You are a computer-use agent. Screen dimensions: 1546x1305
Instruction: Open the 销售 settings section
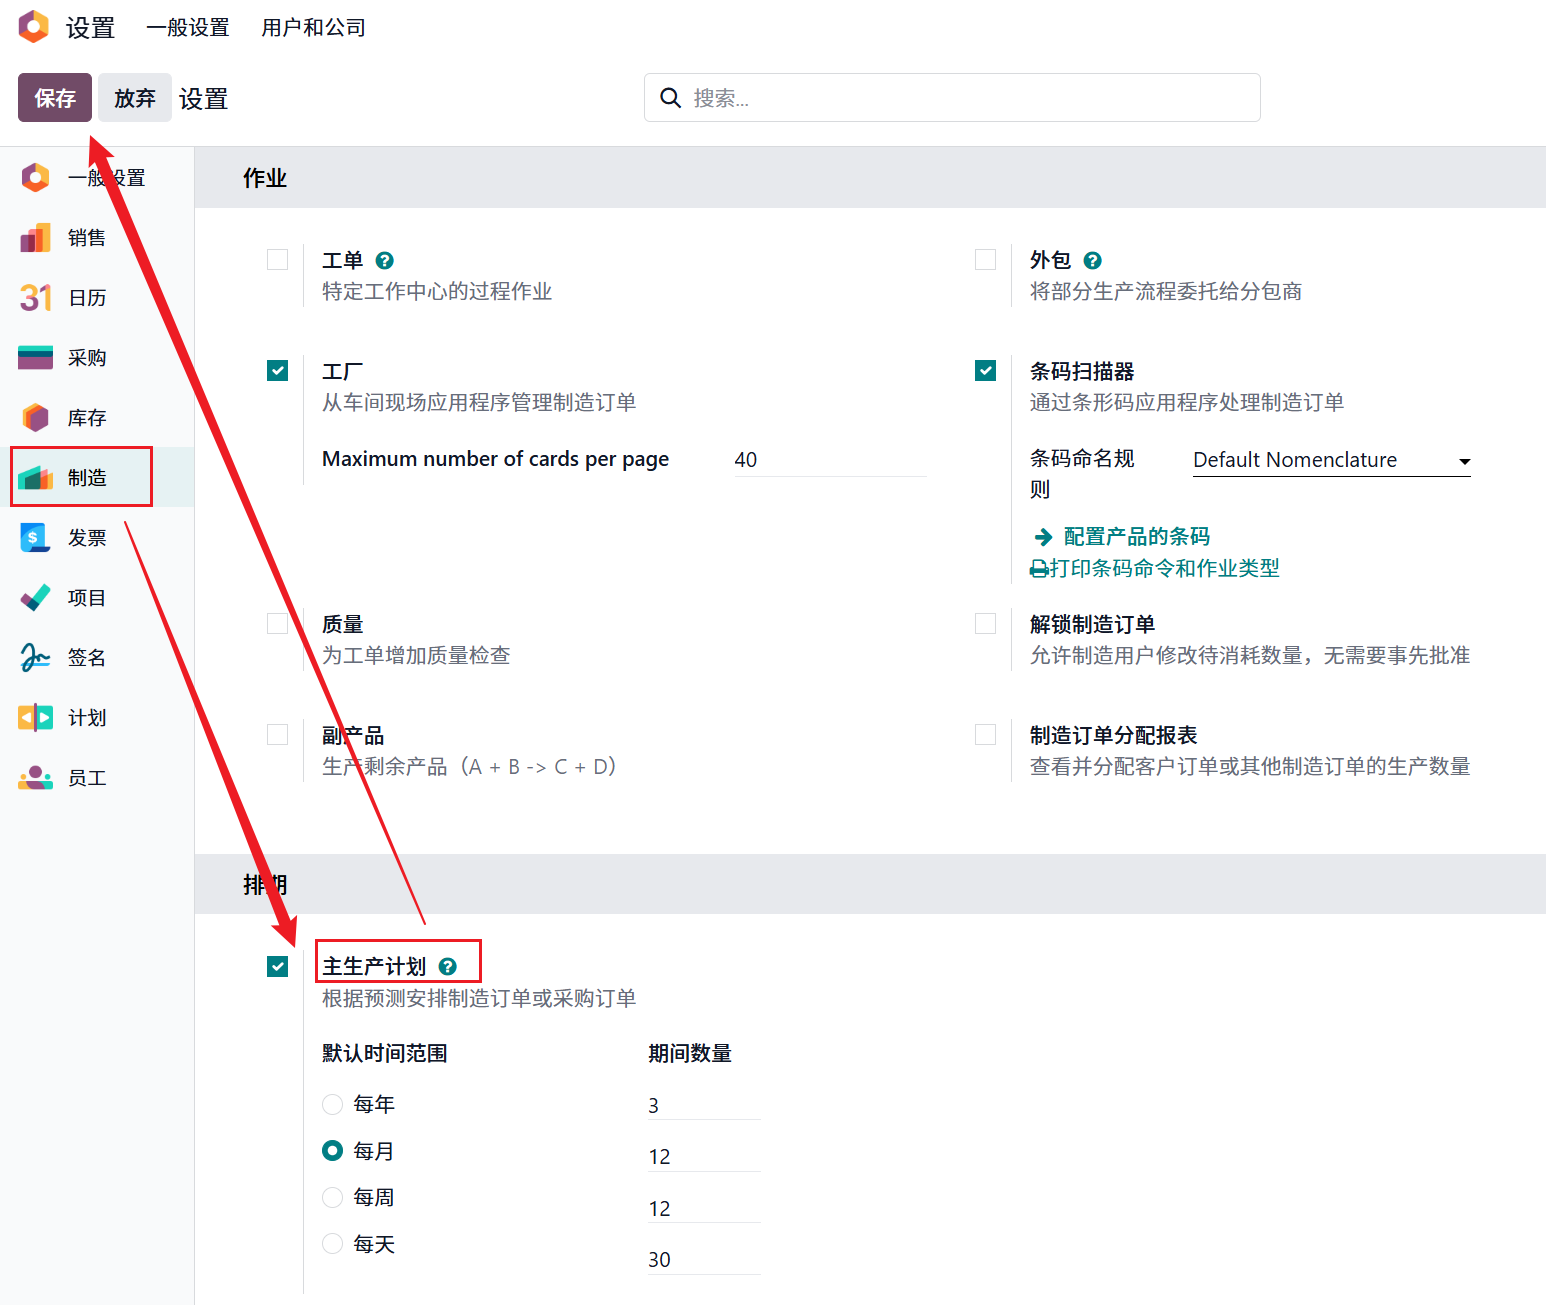pos(86,237)
